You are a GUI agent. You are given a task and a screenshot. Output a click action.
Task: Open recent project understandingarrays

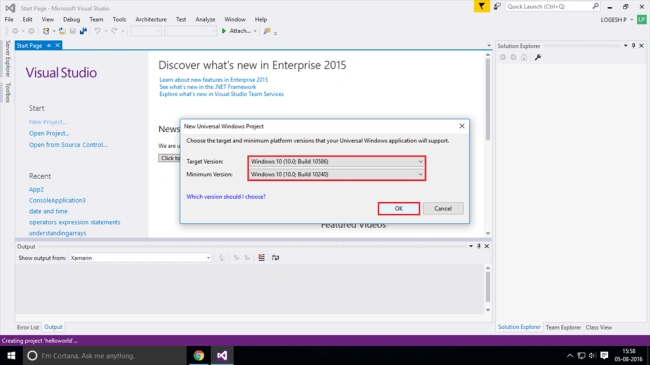(58, 233)
